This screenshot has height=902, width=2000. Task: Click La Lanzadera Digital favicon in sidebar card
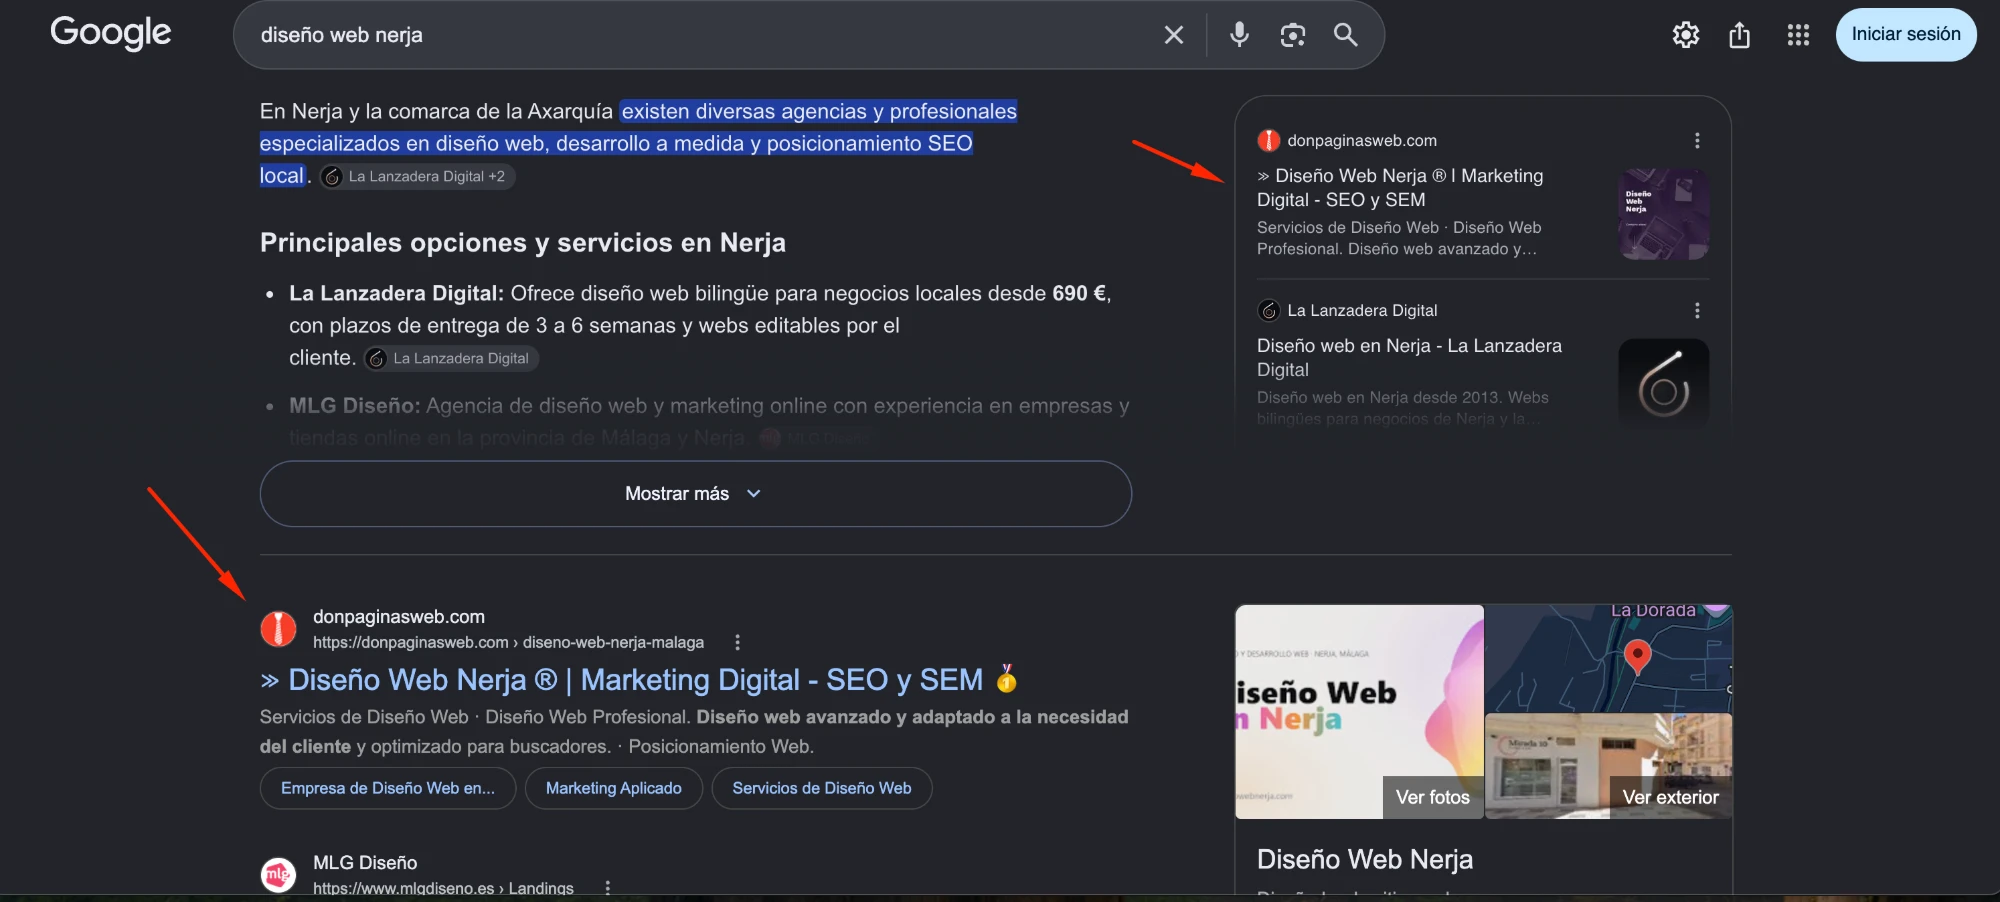(x=1269, y=311)
